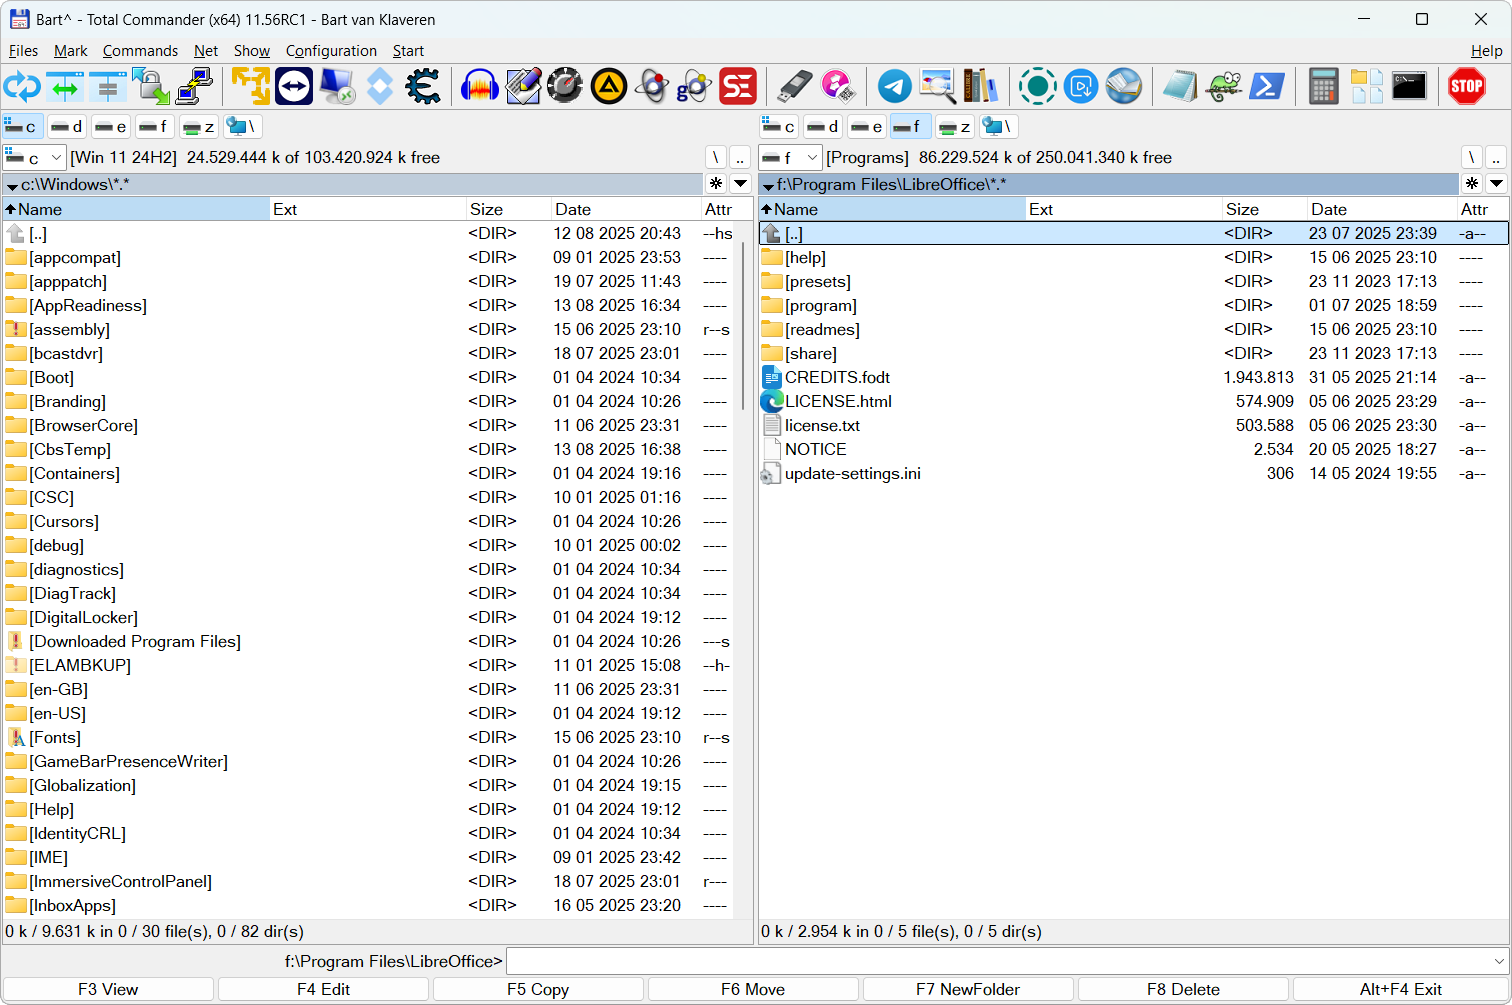Click the F8 Delete button
The height and width of the screenshot is (1005, 1512).
(1183, 989)
